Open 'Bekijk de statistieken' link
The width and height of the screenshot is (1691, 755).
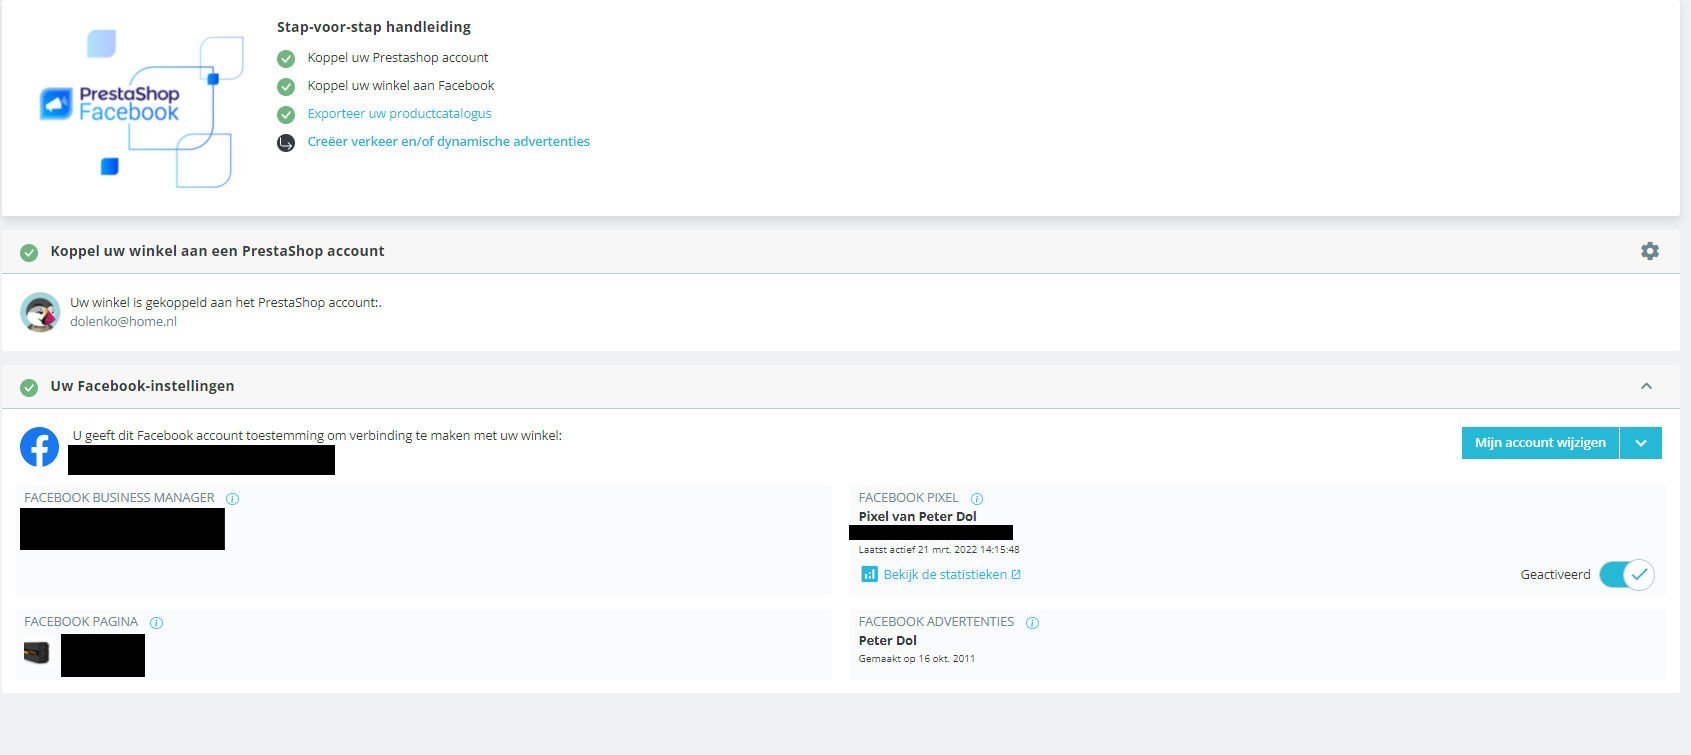[945, 575]
